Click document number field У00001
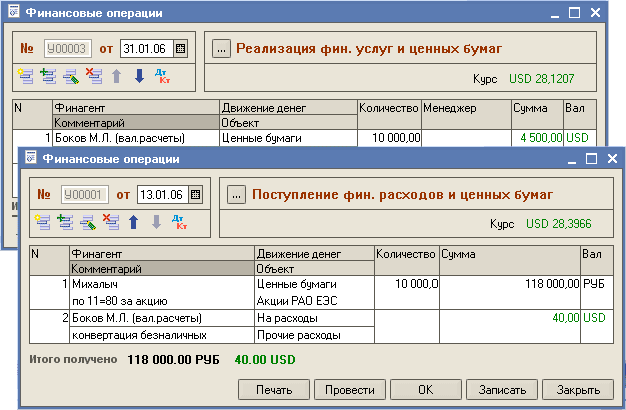 (85, 194)
